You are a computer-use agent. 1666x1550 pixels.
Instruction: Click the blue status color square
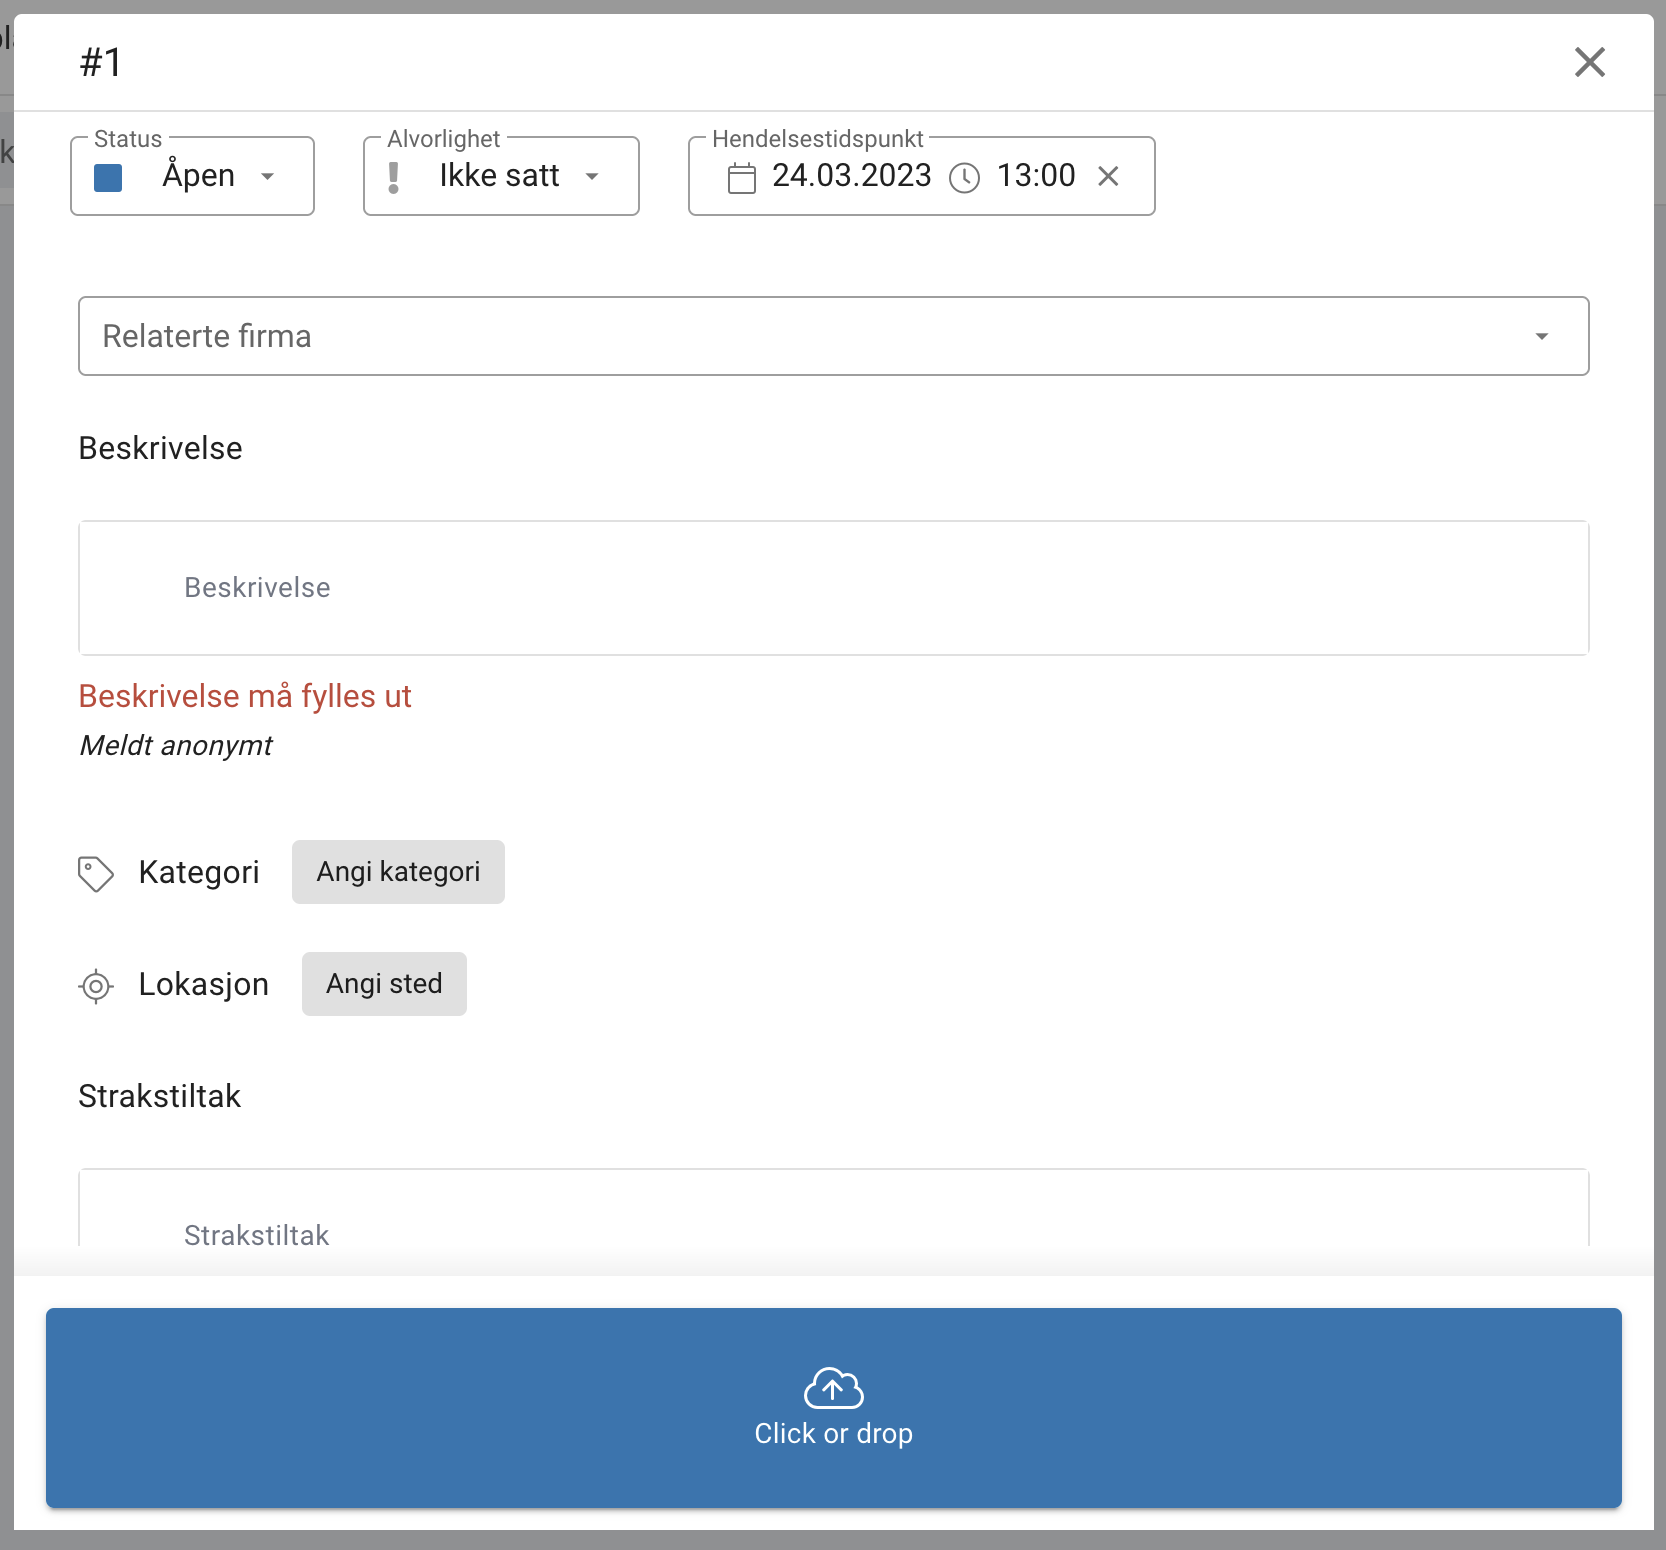click(x=108, y=177)
